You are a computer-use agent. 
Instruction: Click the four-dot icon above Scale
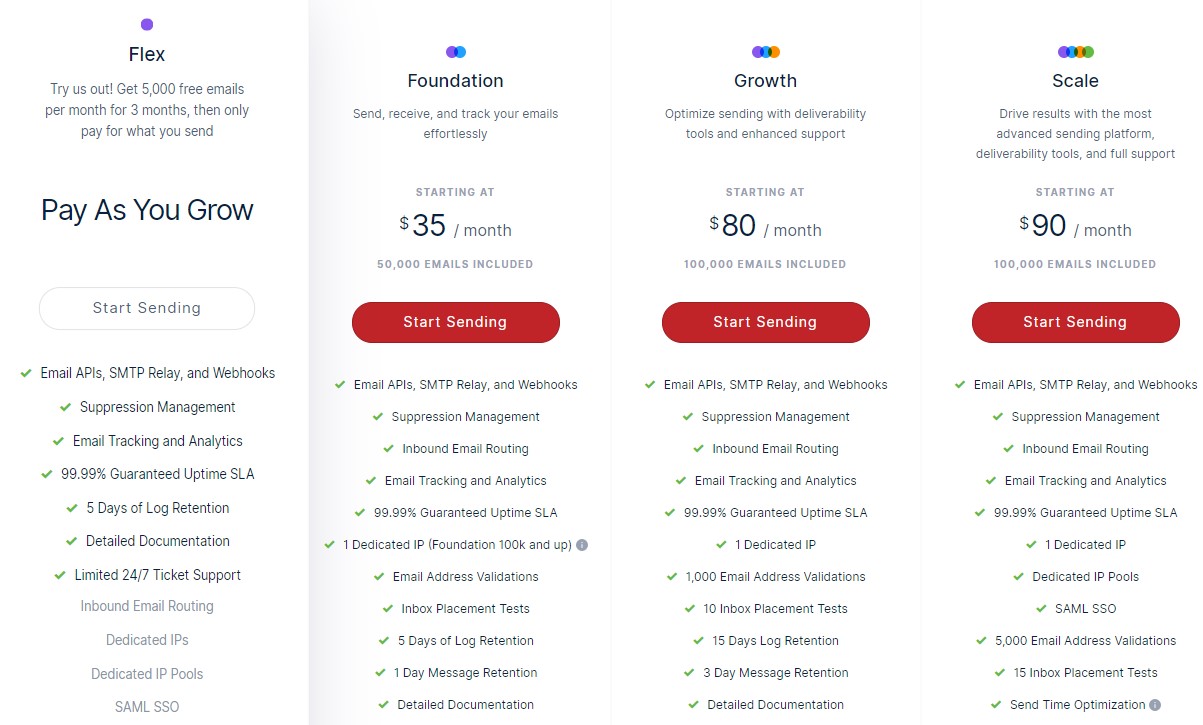pos(1076,52)
